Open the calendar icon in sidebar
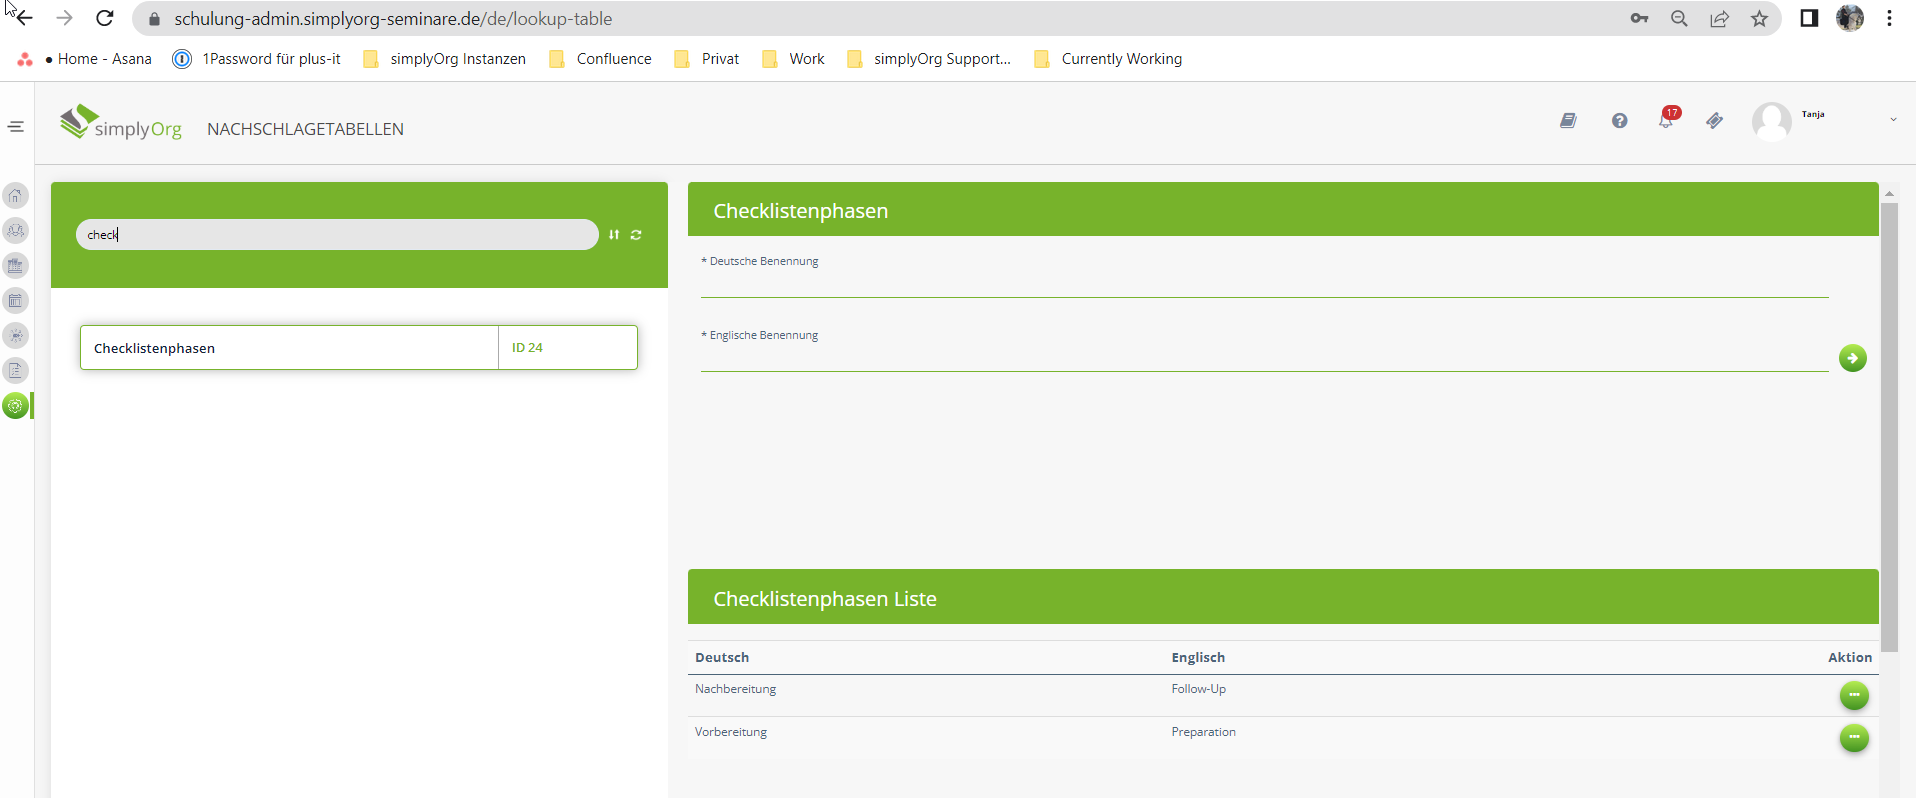This screenshot has width=1916, height=798. point(16,301)
